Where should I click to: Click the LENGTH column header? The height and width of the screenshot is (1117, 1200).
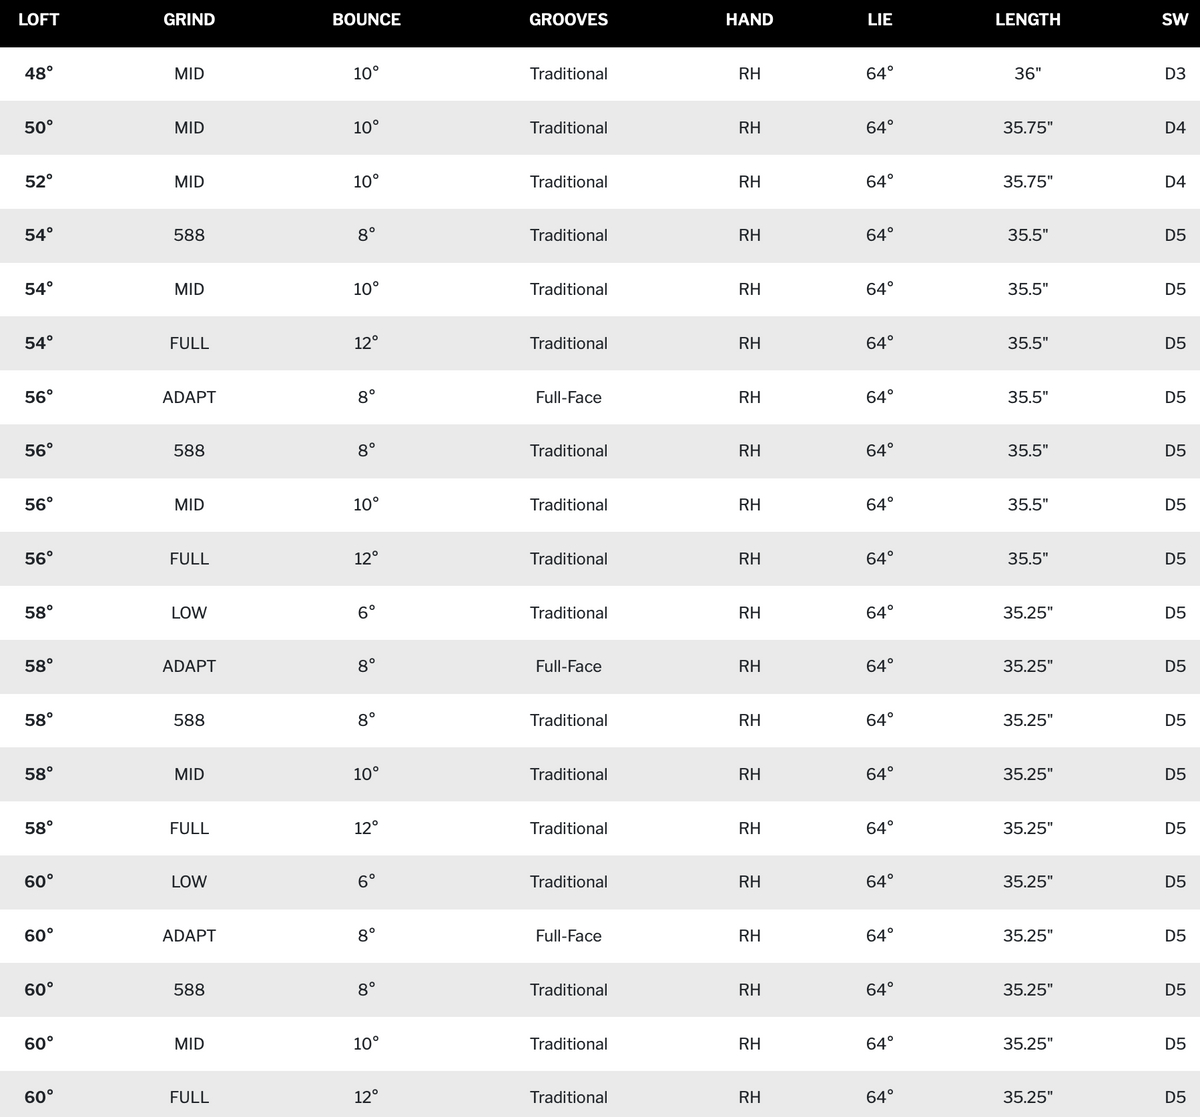[1027, 20]
